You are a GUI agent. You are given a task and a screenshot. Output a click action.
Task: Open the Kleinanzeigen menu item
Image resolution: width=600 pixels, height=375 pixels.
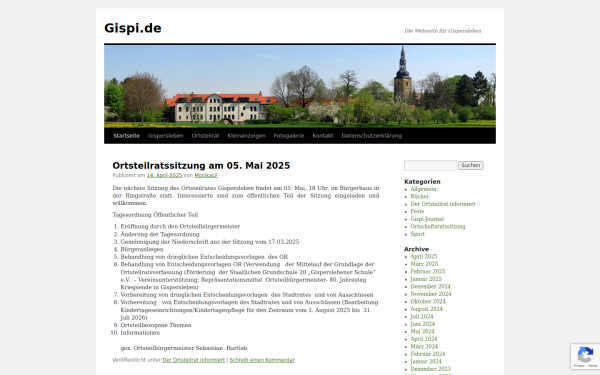coord(246,136)
